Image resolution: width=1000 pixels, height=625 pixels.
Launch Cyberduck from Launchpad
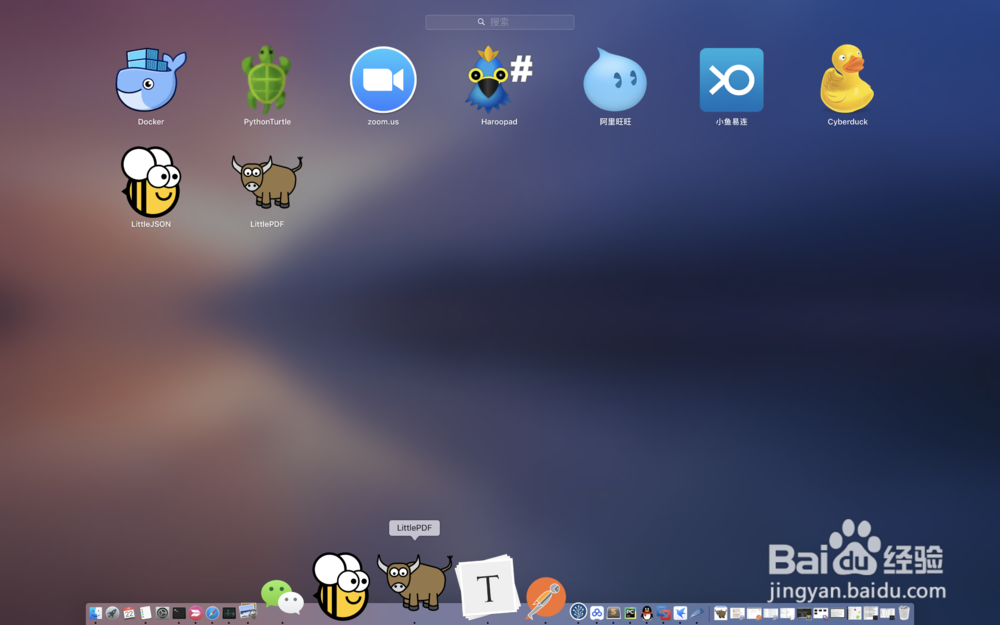[x=847, y=79]
